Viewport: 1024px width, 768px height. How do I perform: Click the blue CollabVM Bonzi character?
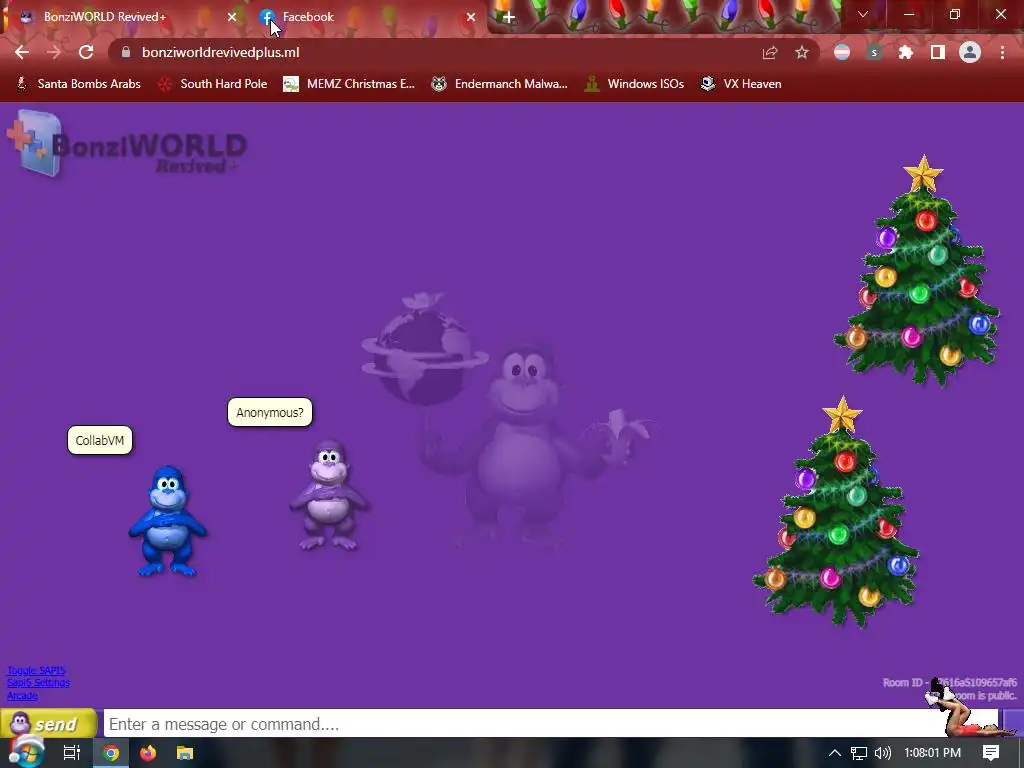click(x=168, y=521)
